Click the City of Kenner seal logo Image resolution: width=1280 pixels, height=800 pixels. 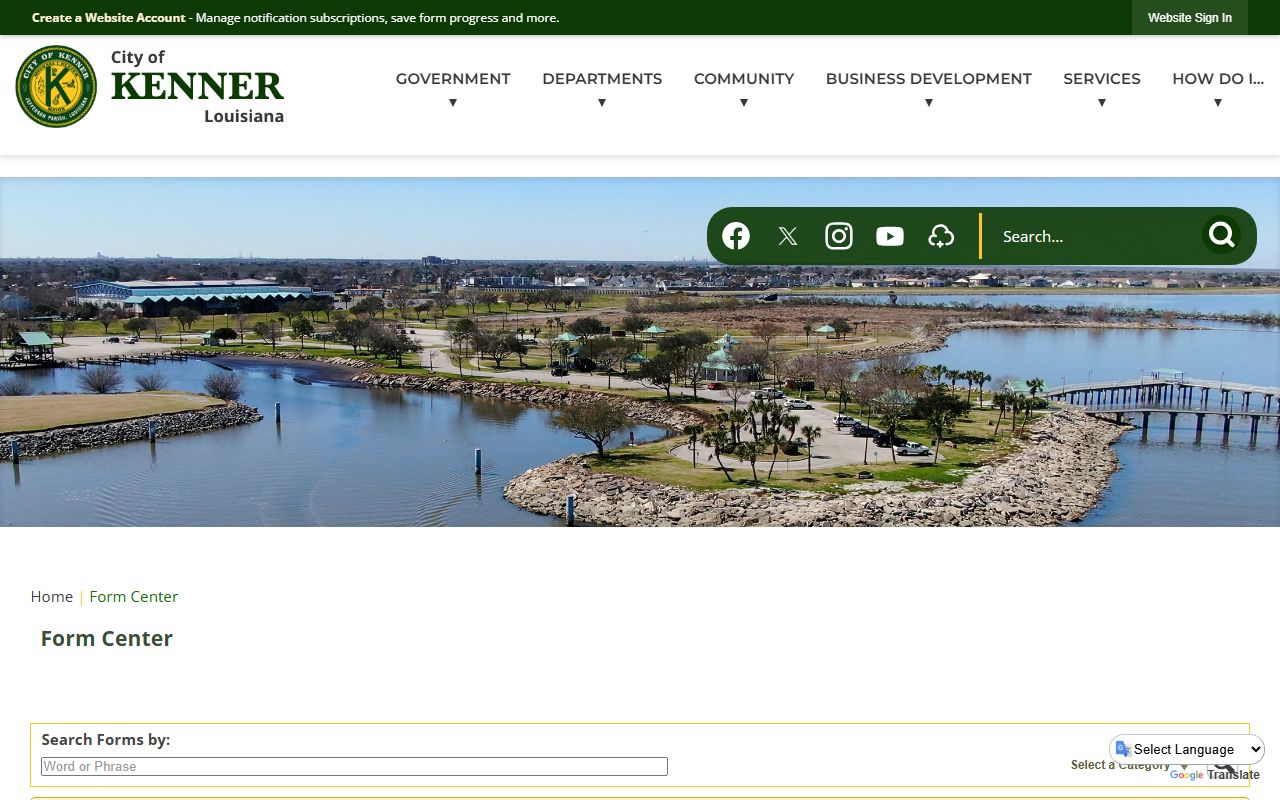[x=57, y=87]
